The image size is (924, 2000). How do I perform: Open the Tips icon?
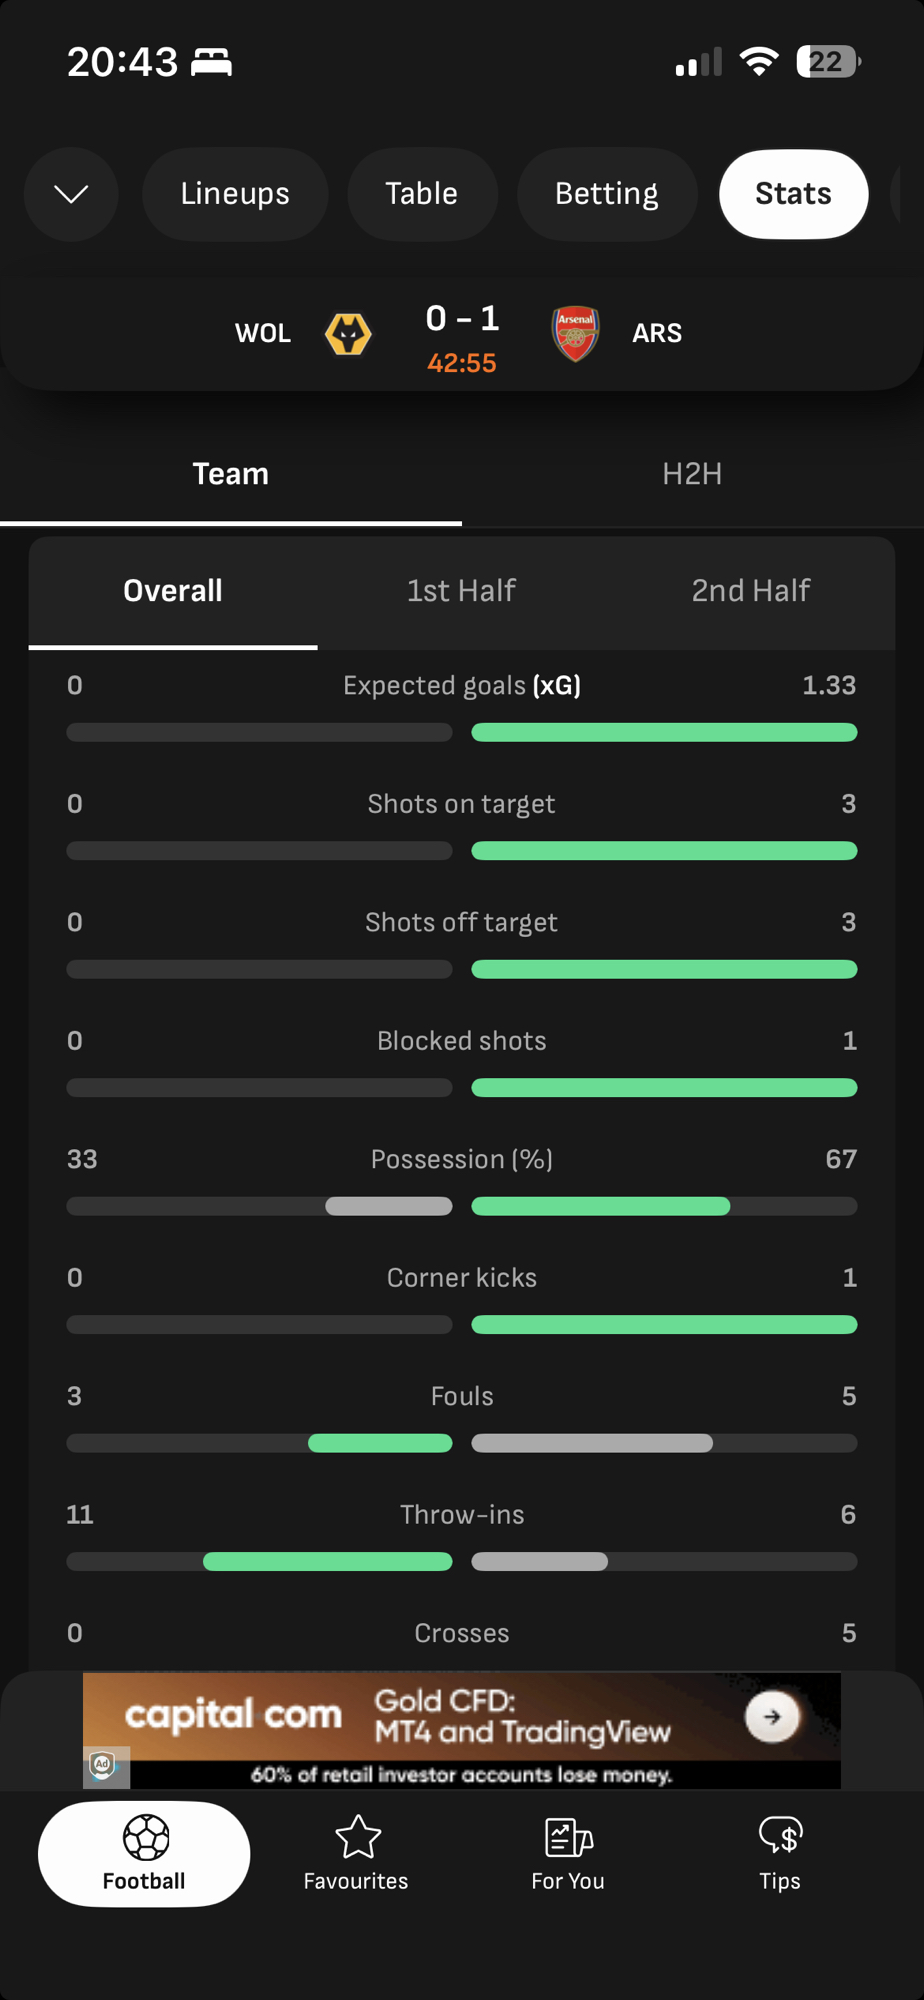pos(780,1838)
